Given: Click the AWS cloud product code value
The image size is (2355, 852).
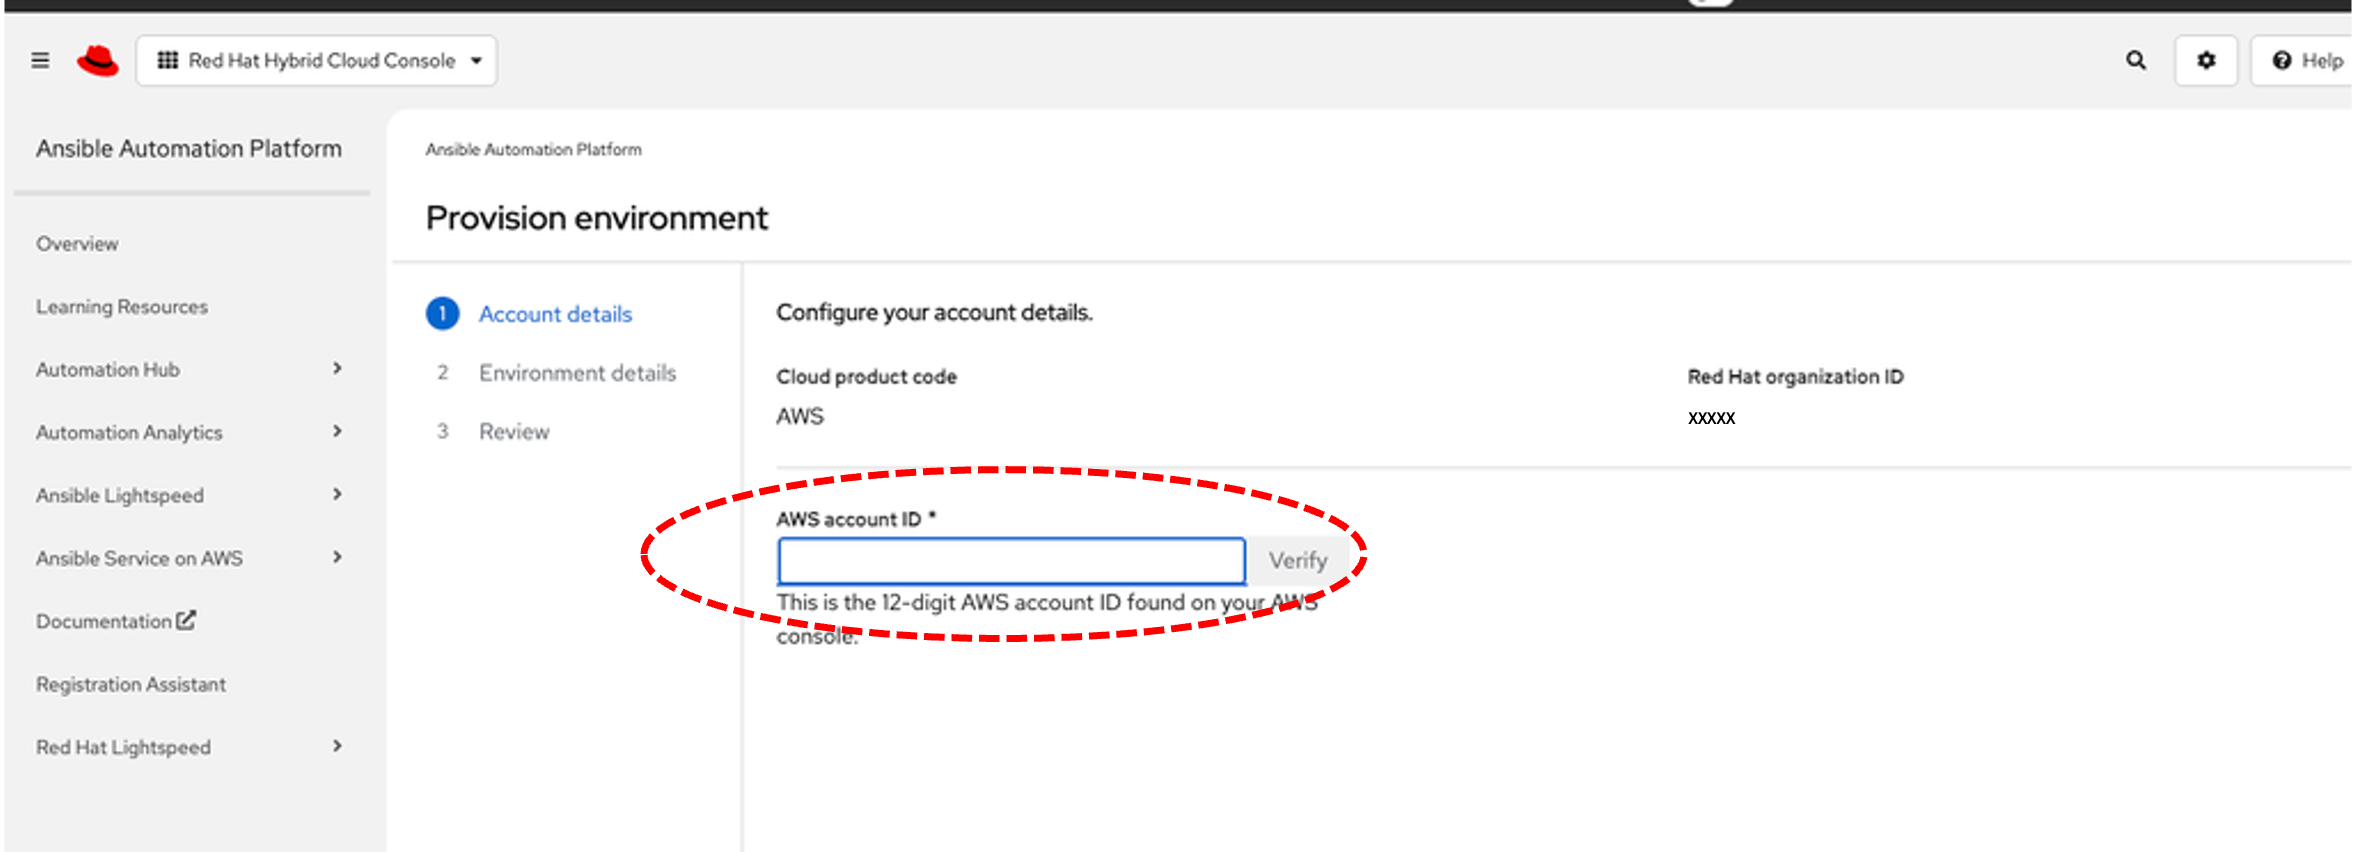Looking at the screenshot, I should [800, 417].
